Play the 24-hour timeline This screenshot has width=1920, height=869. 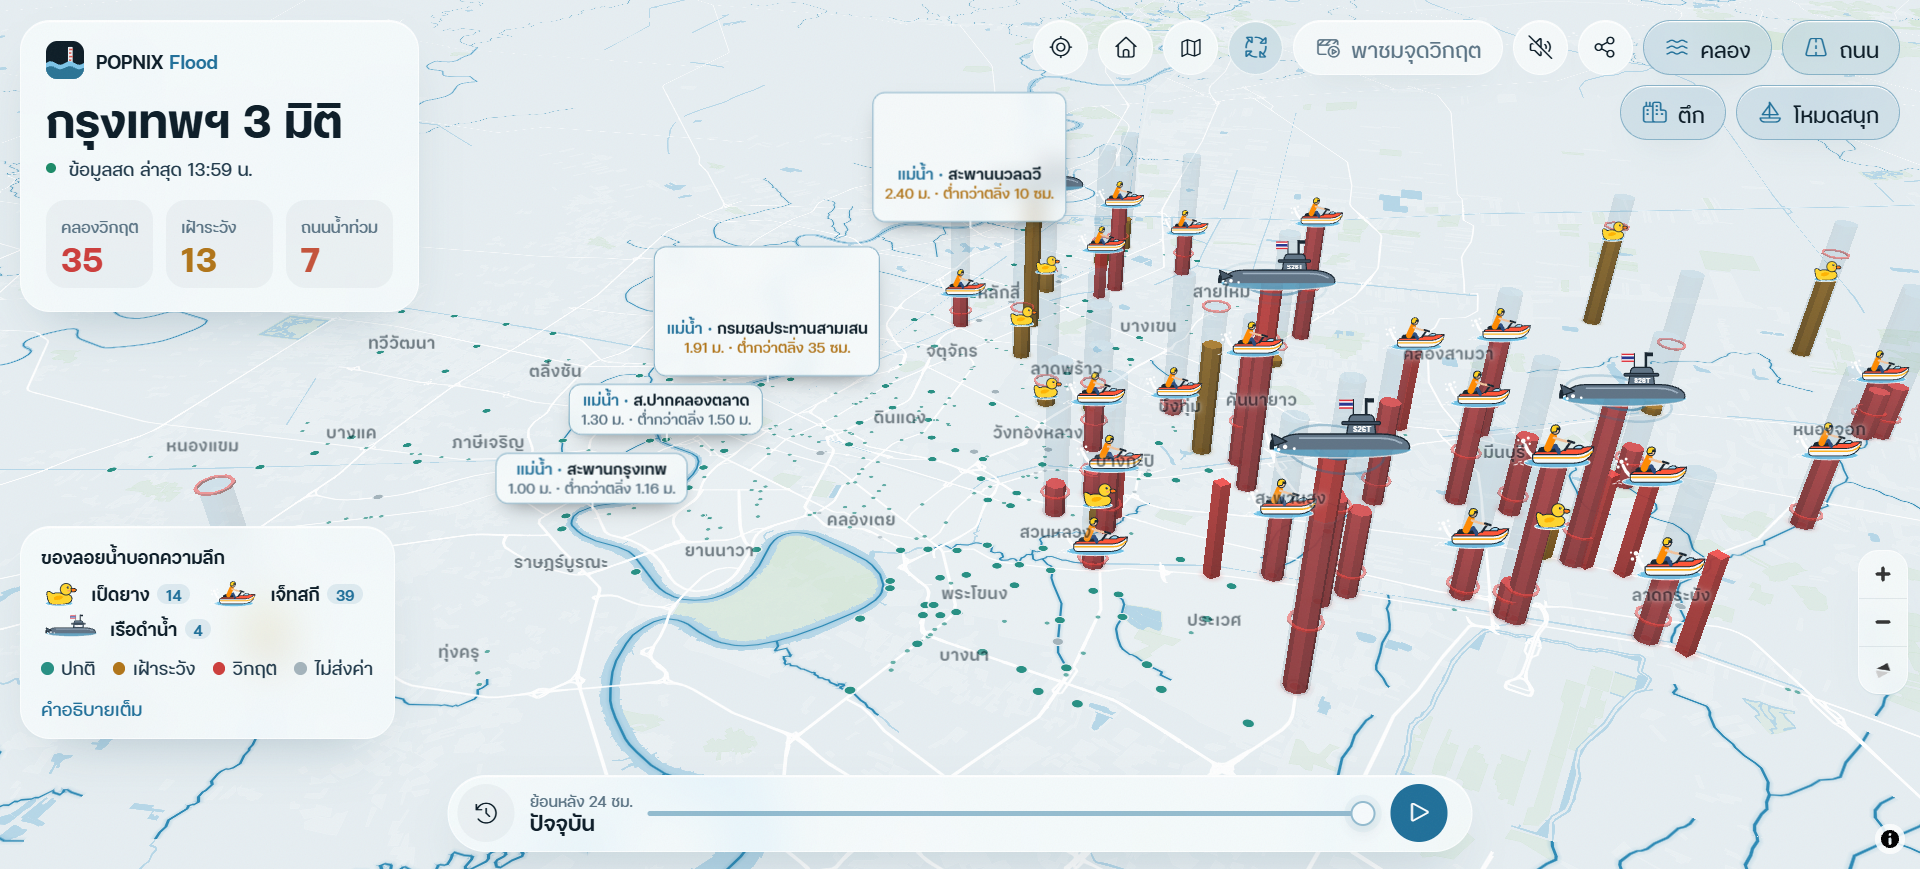click(x=1418, y=813)
